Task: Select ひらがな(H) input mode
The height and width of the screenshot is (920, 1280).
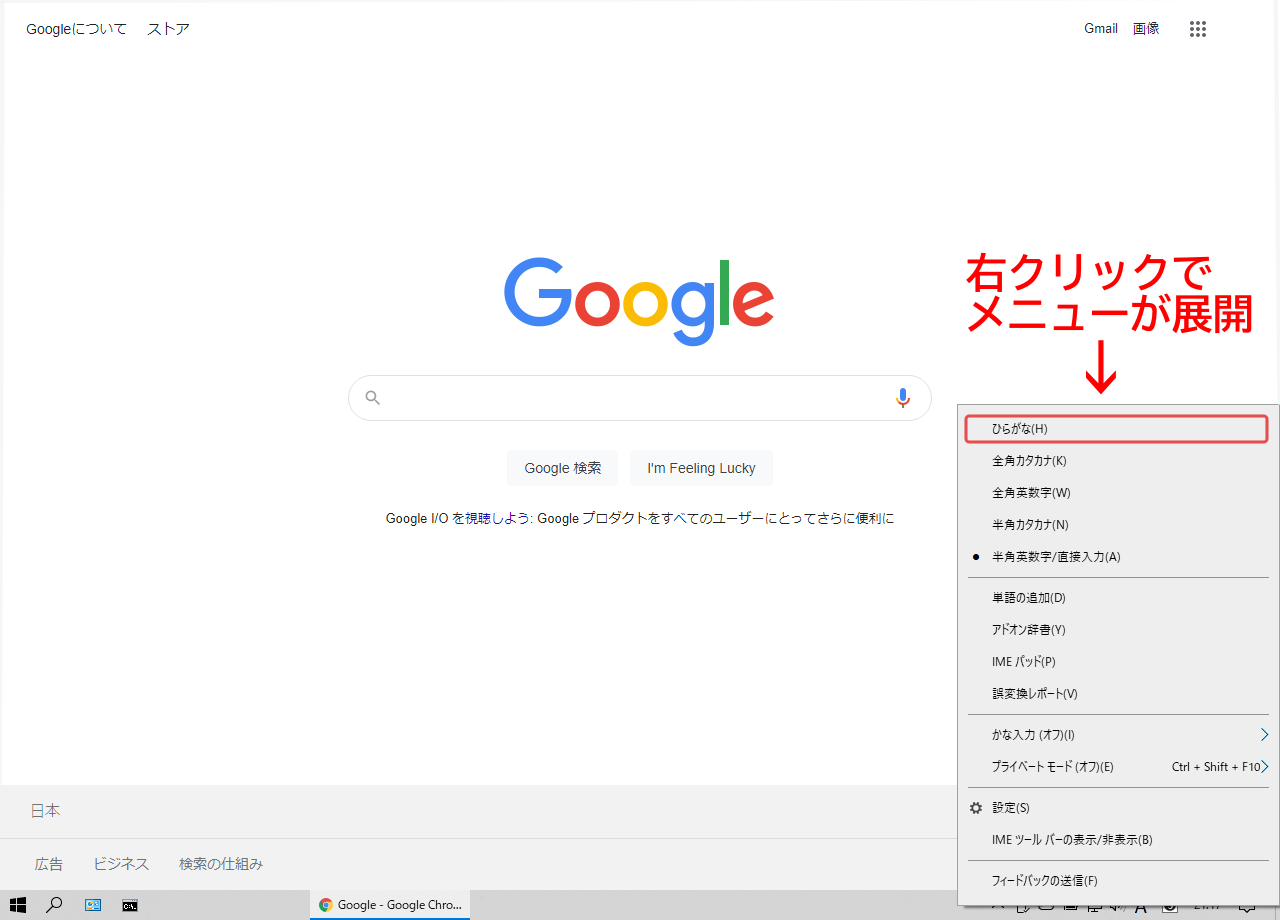Action: (x=1116, y=429)
